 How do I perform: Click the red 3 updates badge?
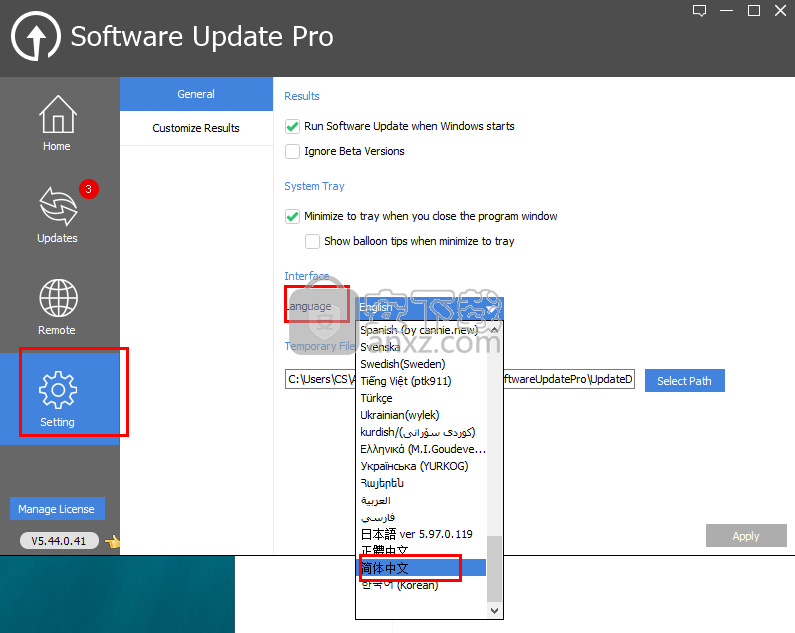click(89, 189)
